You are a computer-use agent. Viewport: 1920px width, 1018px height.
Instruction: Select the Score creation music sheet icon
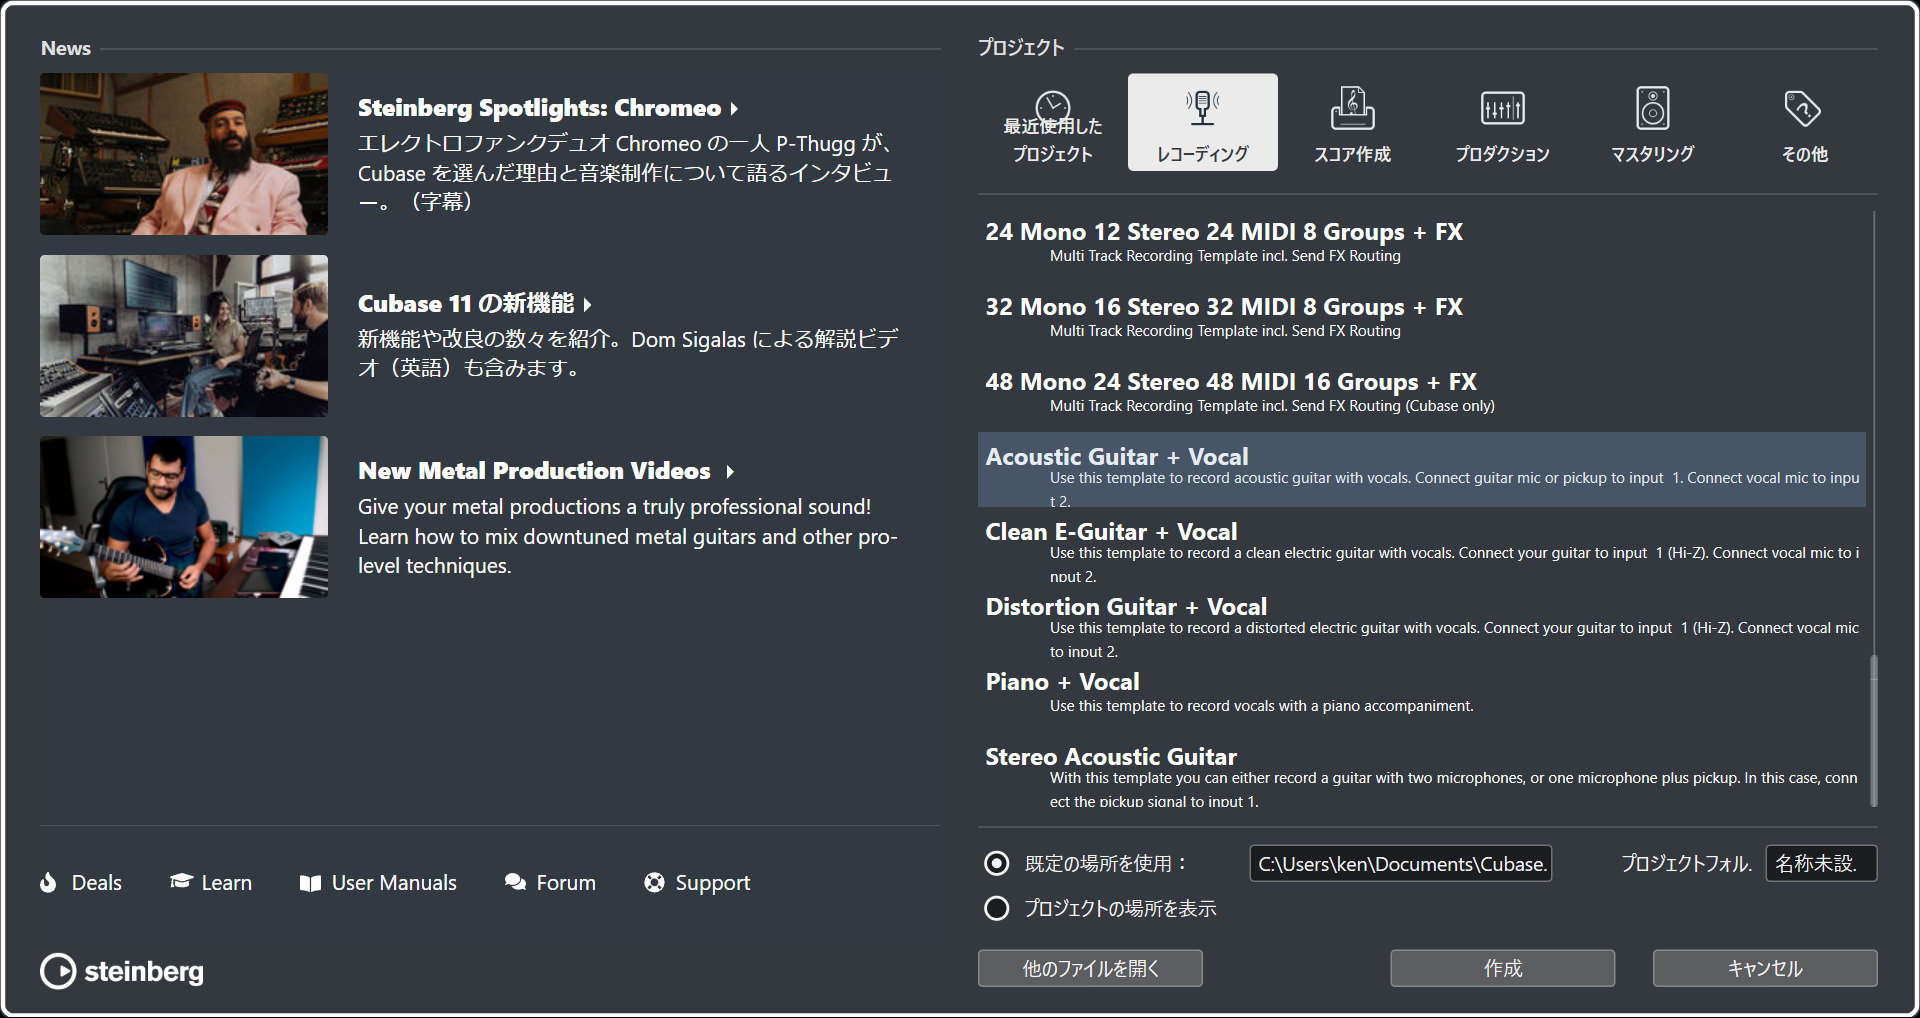(1352, 107)
